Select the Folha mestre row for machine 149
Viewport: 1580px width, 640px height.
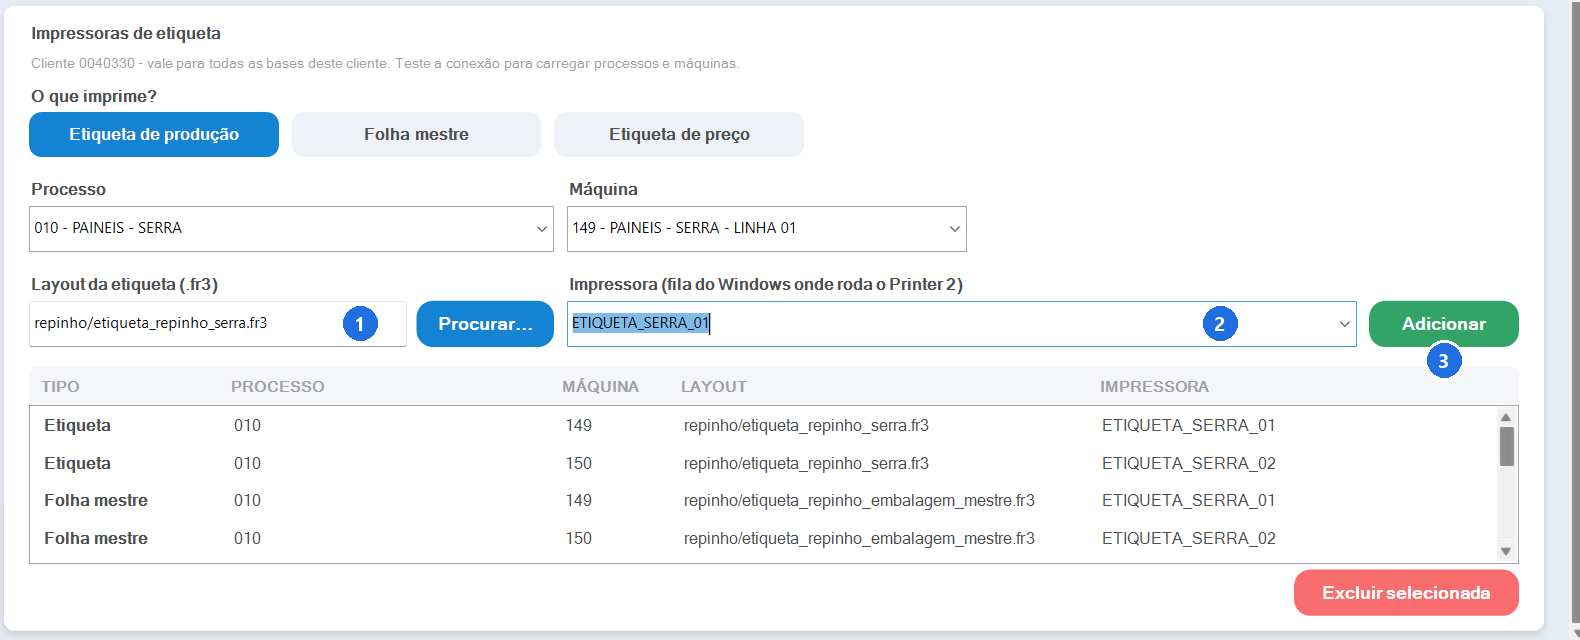click(x=763, y=500)
